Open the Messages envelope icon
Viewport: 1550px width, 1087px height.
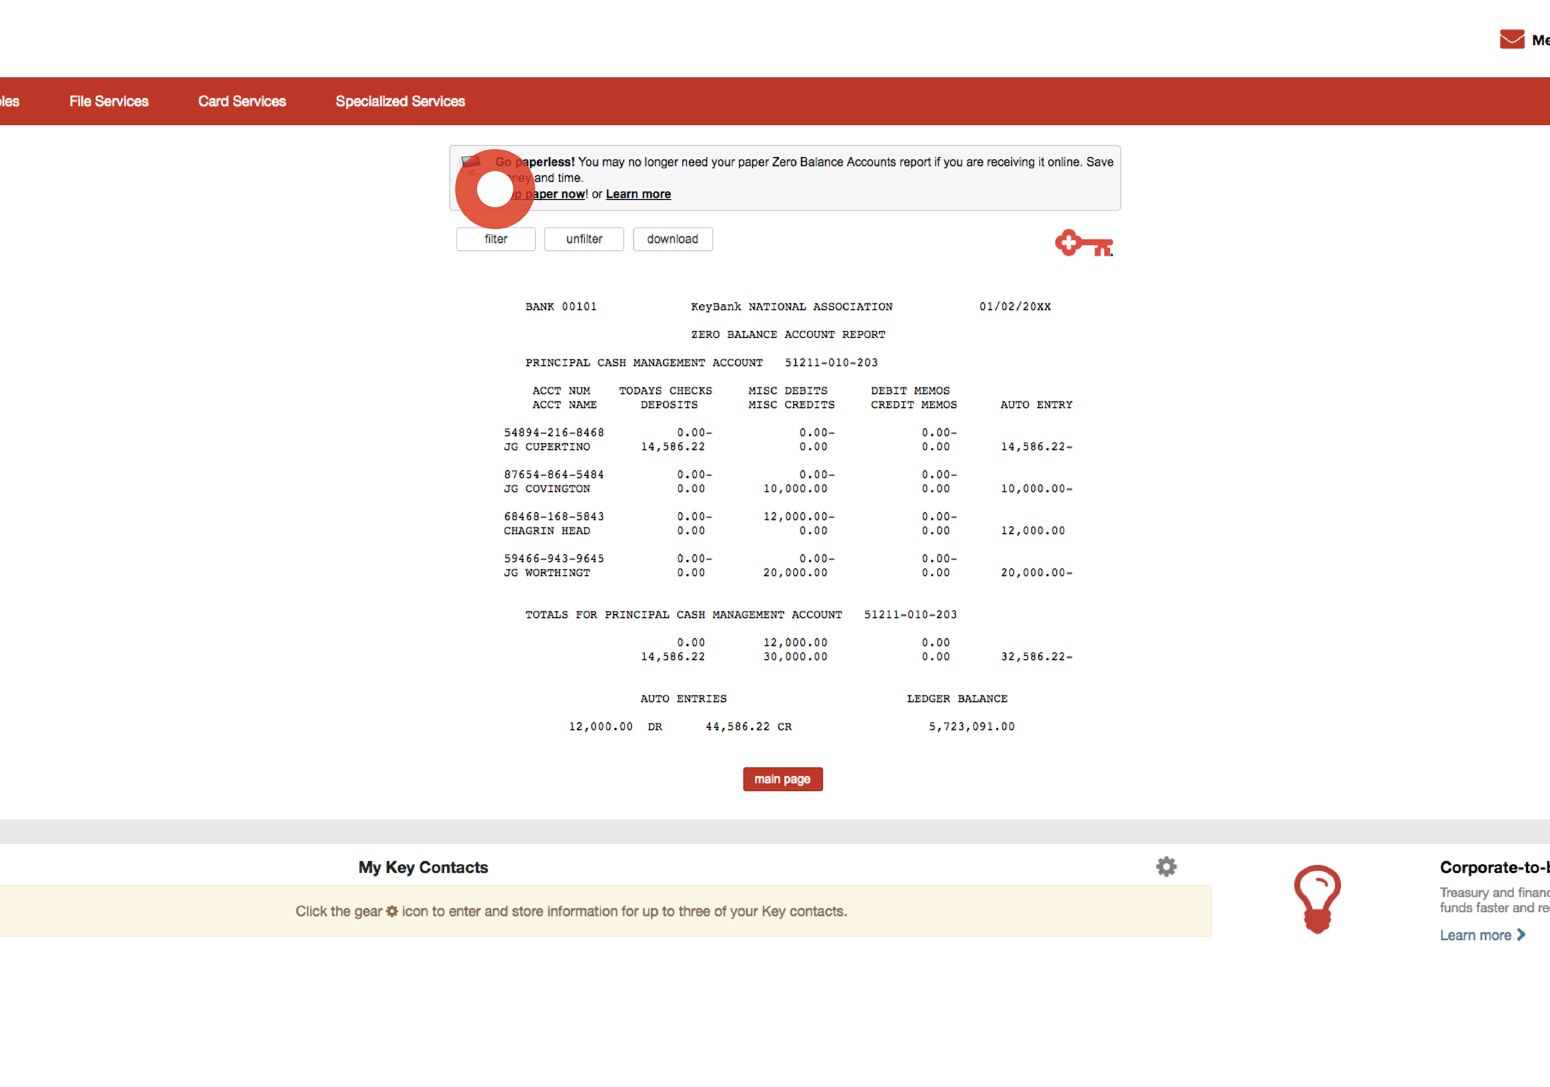click(x=1510, y=39)
